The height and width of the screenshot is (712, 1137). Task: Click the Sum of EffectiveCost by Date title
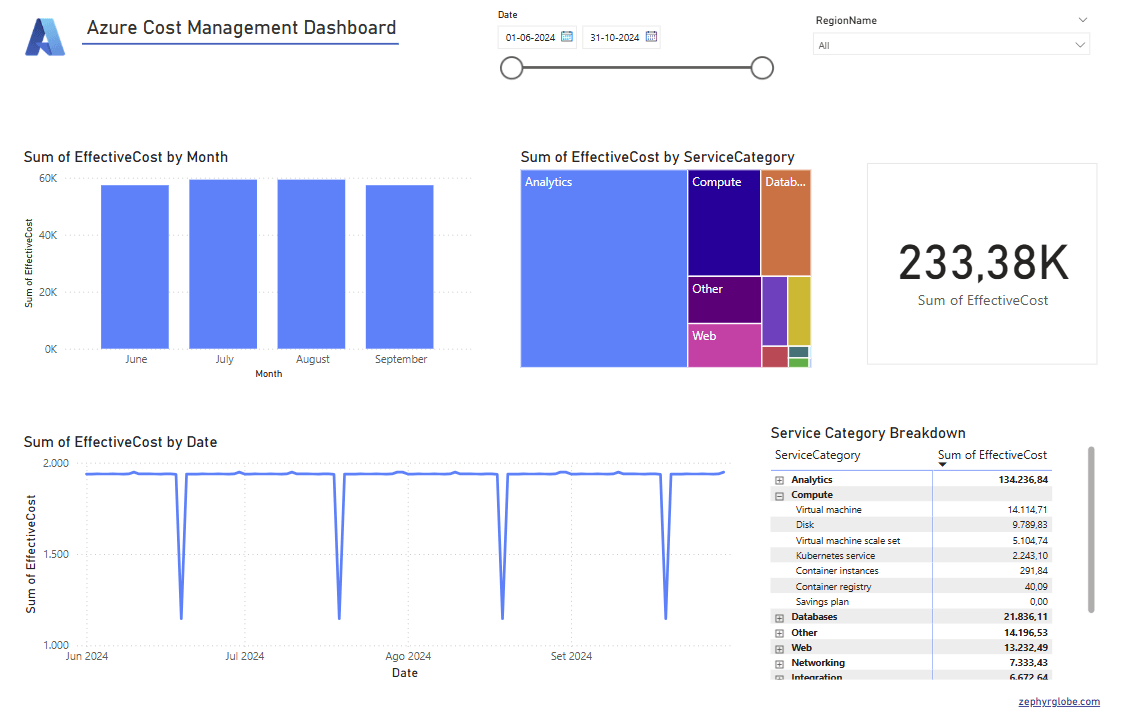pyautogui.click(x=120, y=442)
